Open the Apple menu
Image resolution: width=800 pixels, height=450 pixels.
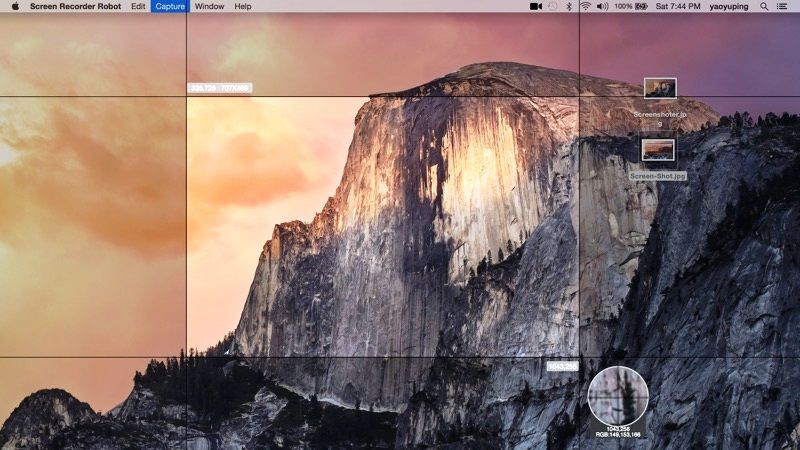click(15, 6)
